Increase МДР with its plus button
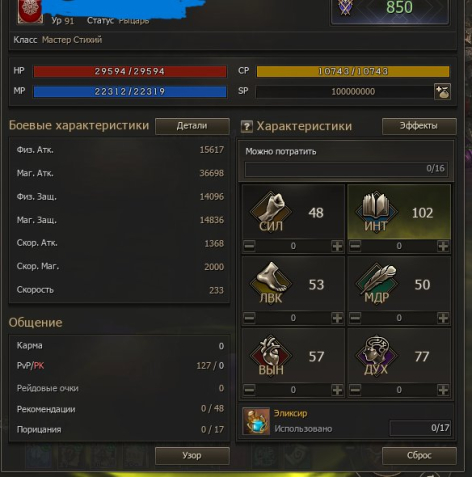 pyautogui.click(x=443, y=318)
